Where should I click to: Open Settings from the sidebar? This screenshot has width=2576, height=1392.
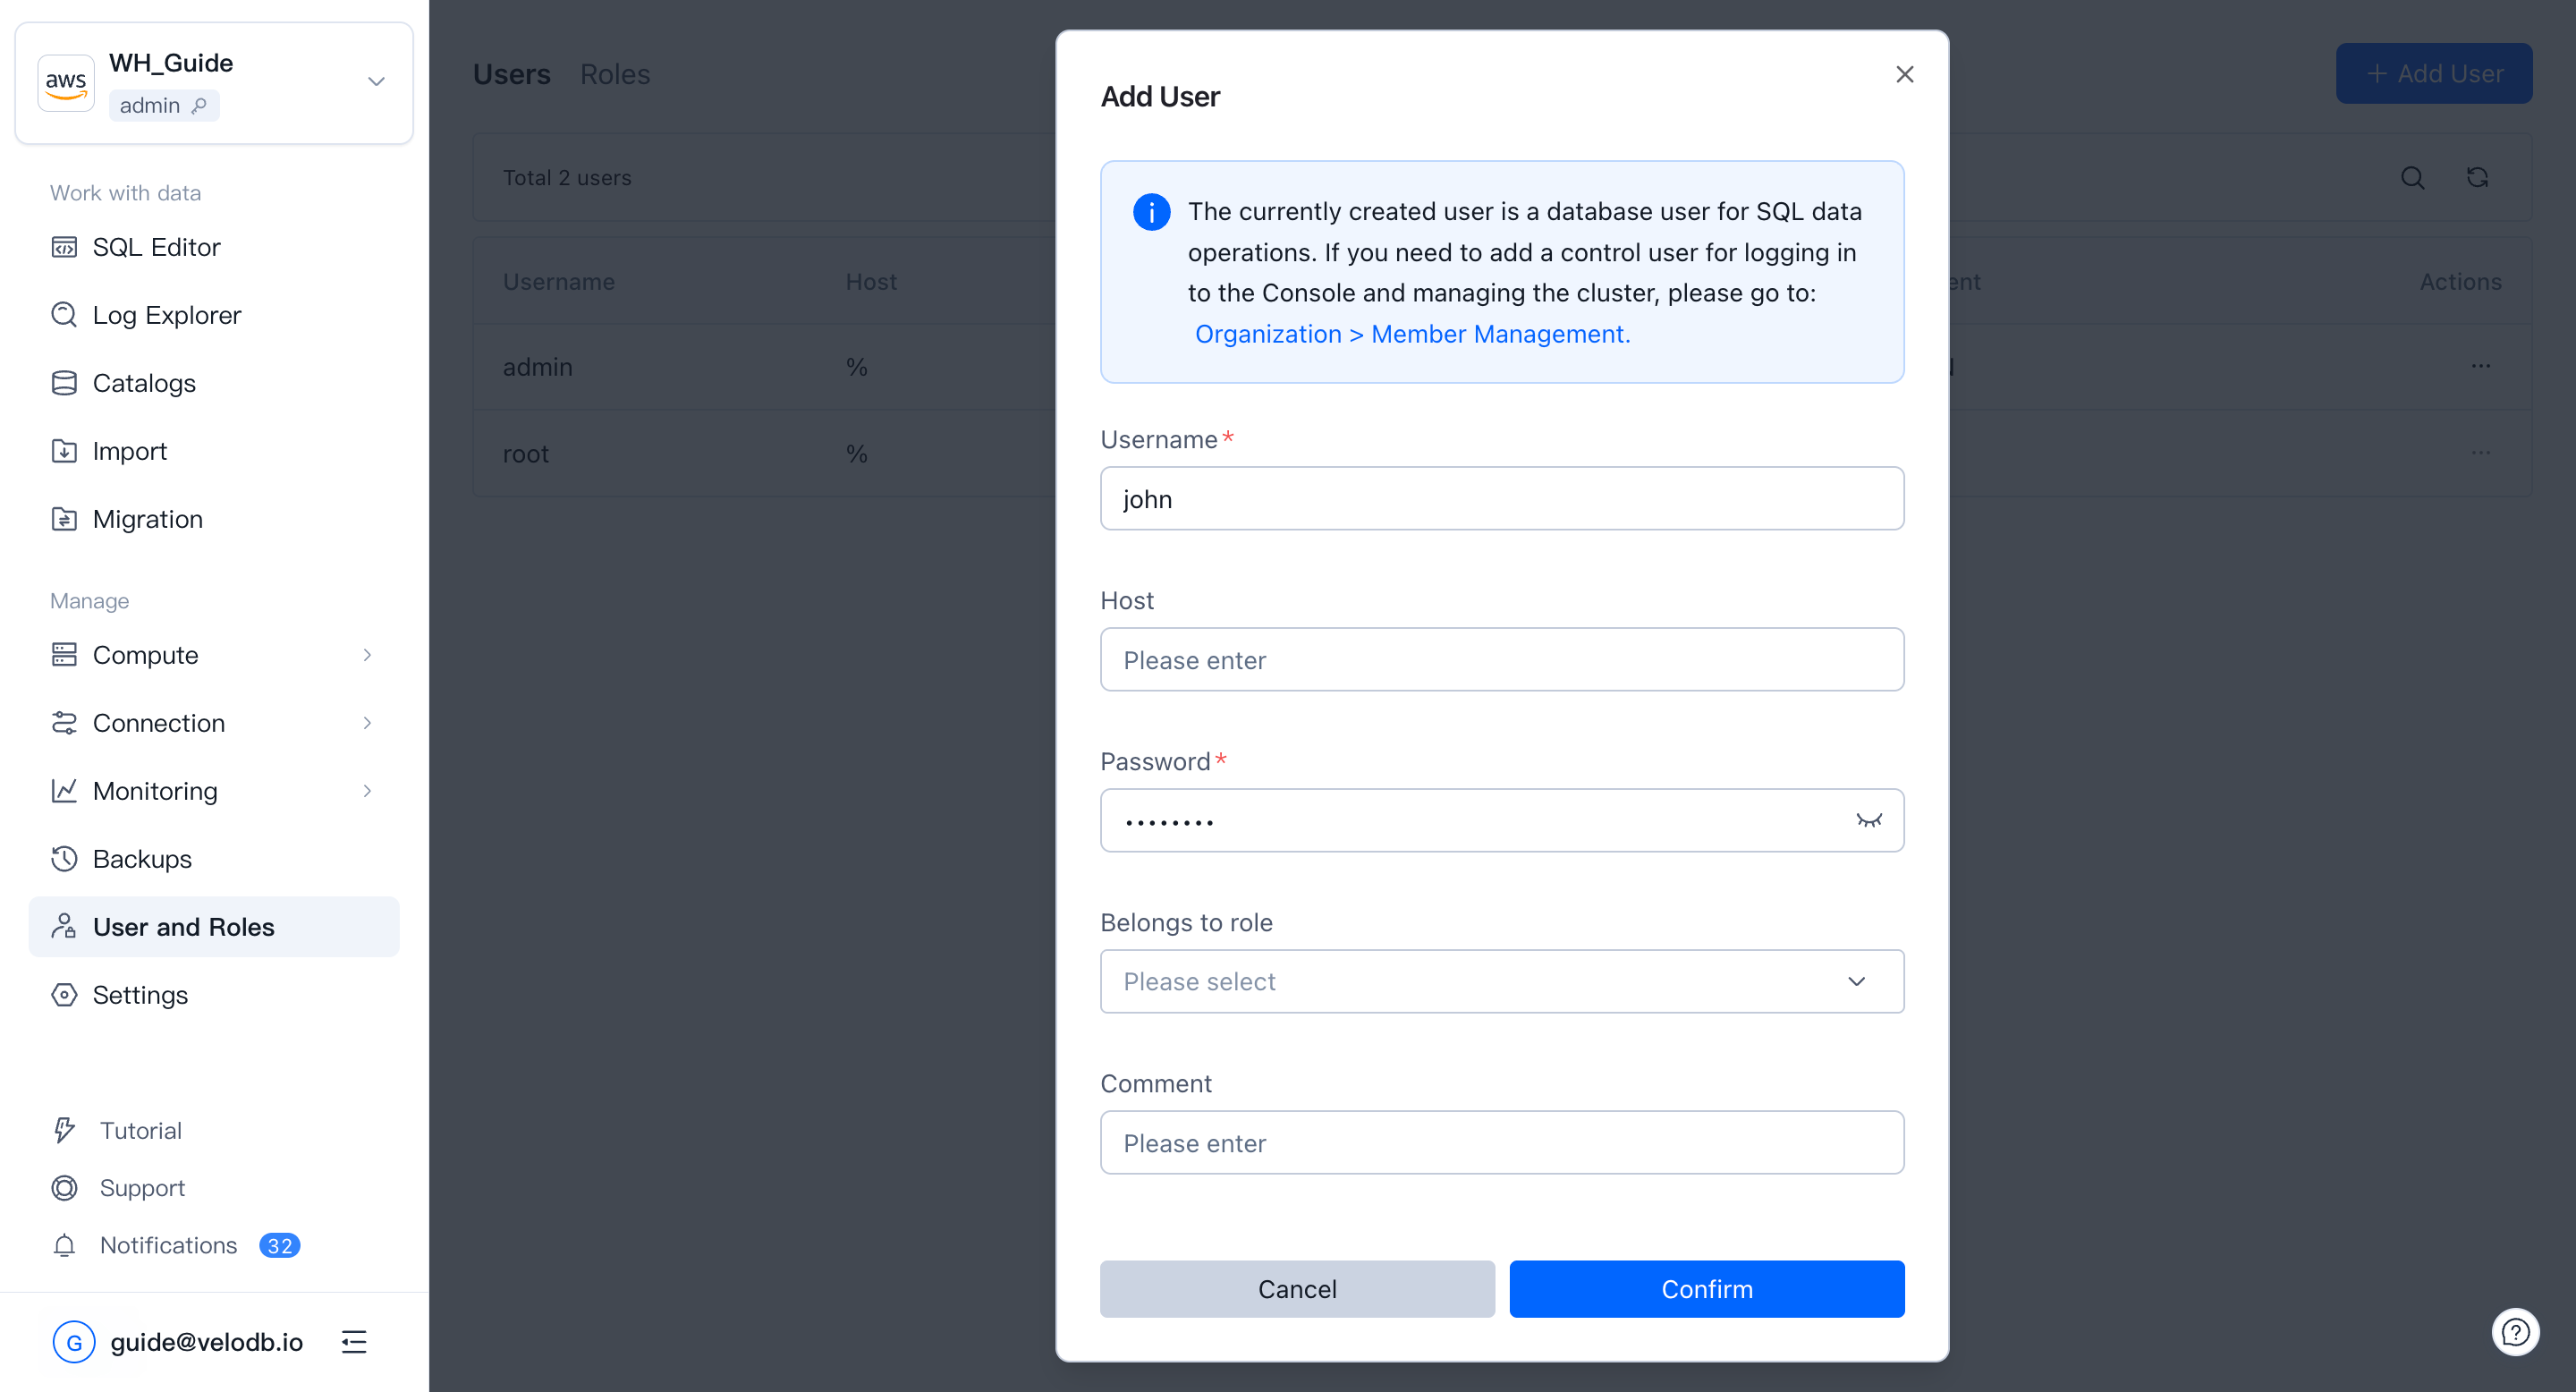(x=140, y=994)
